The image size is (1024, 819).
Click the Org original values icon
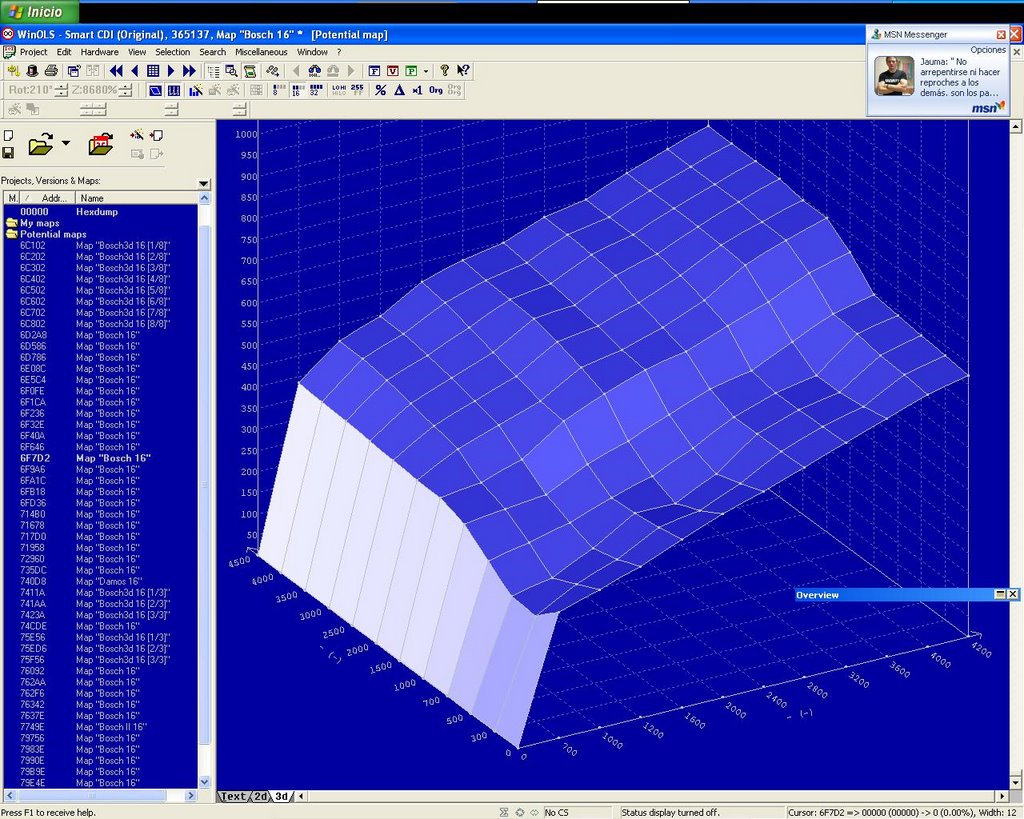[436, 90]
